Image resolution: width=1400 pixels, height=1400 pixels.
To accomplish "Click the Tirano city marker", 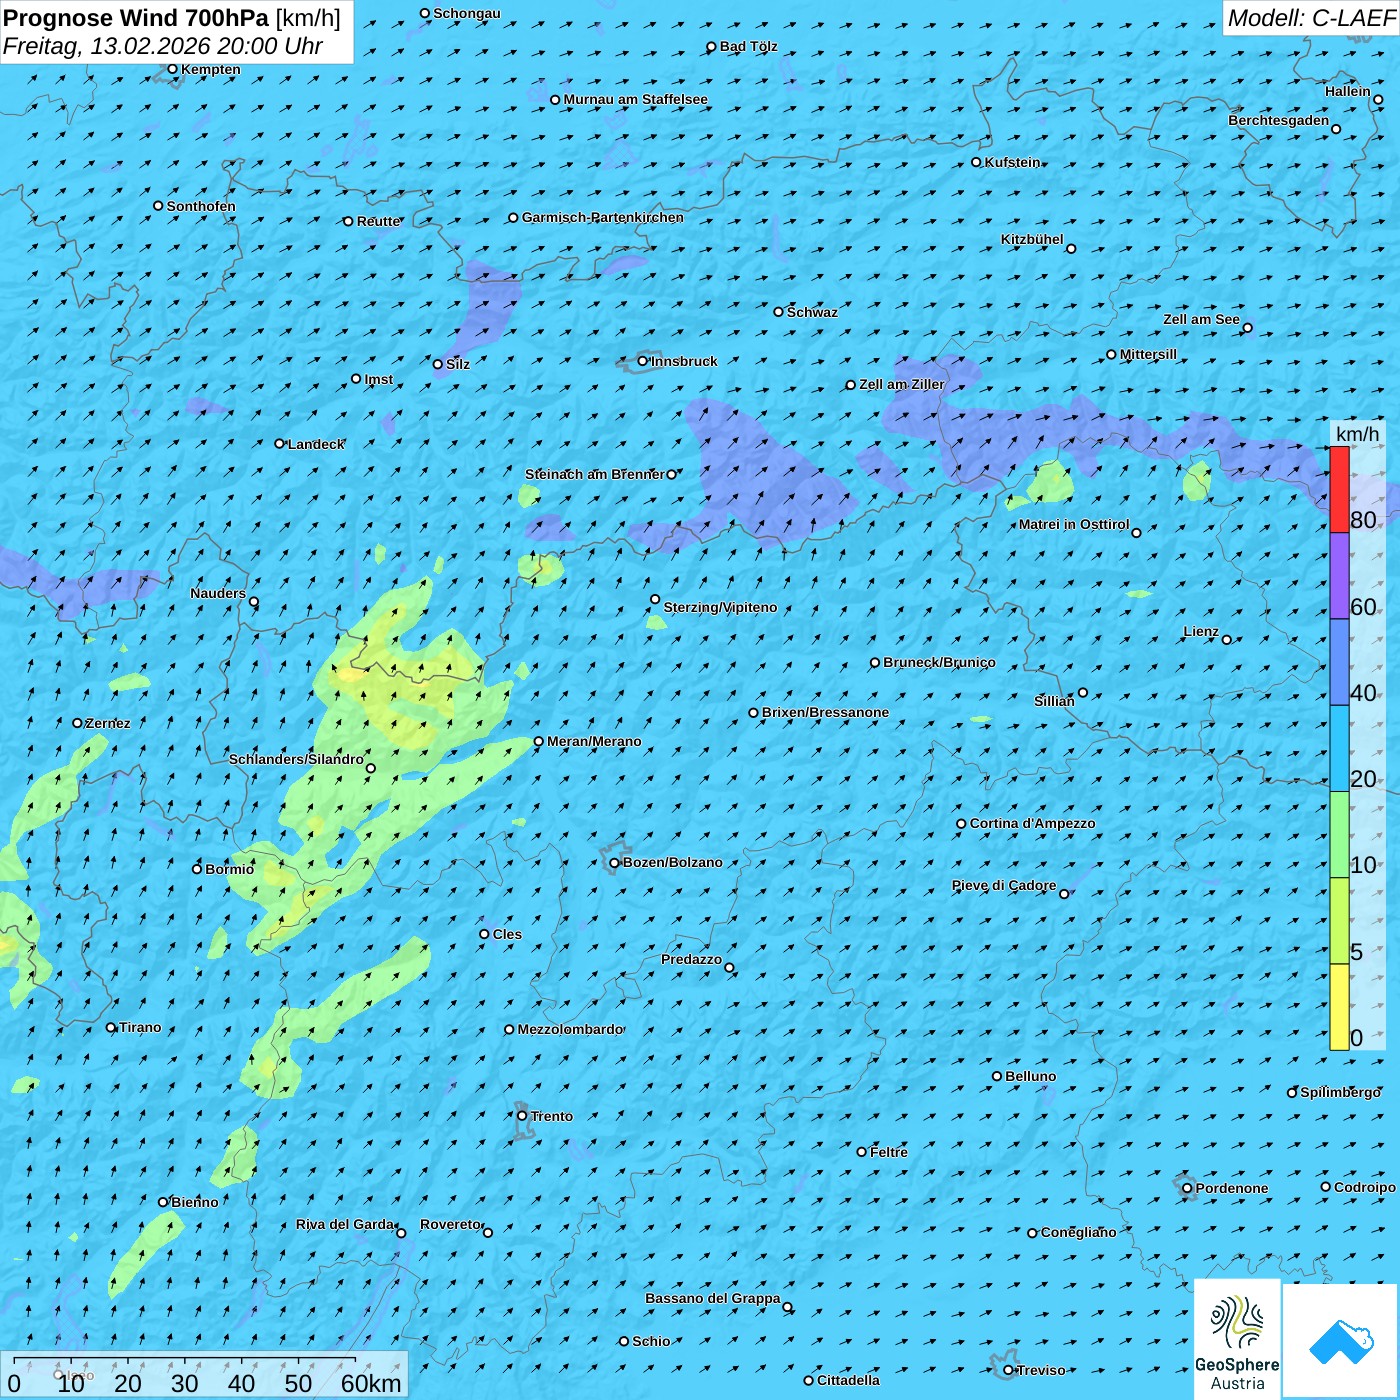I will (111, 1027).
